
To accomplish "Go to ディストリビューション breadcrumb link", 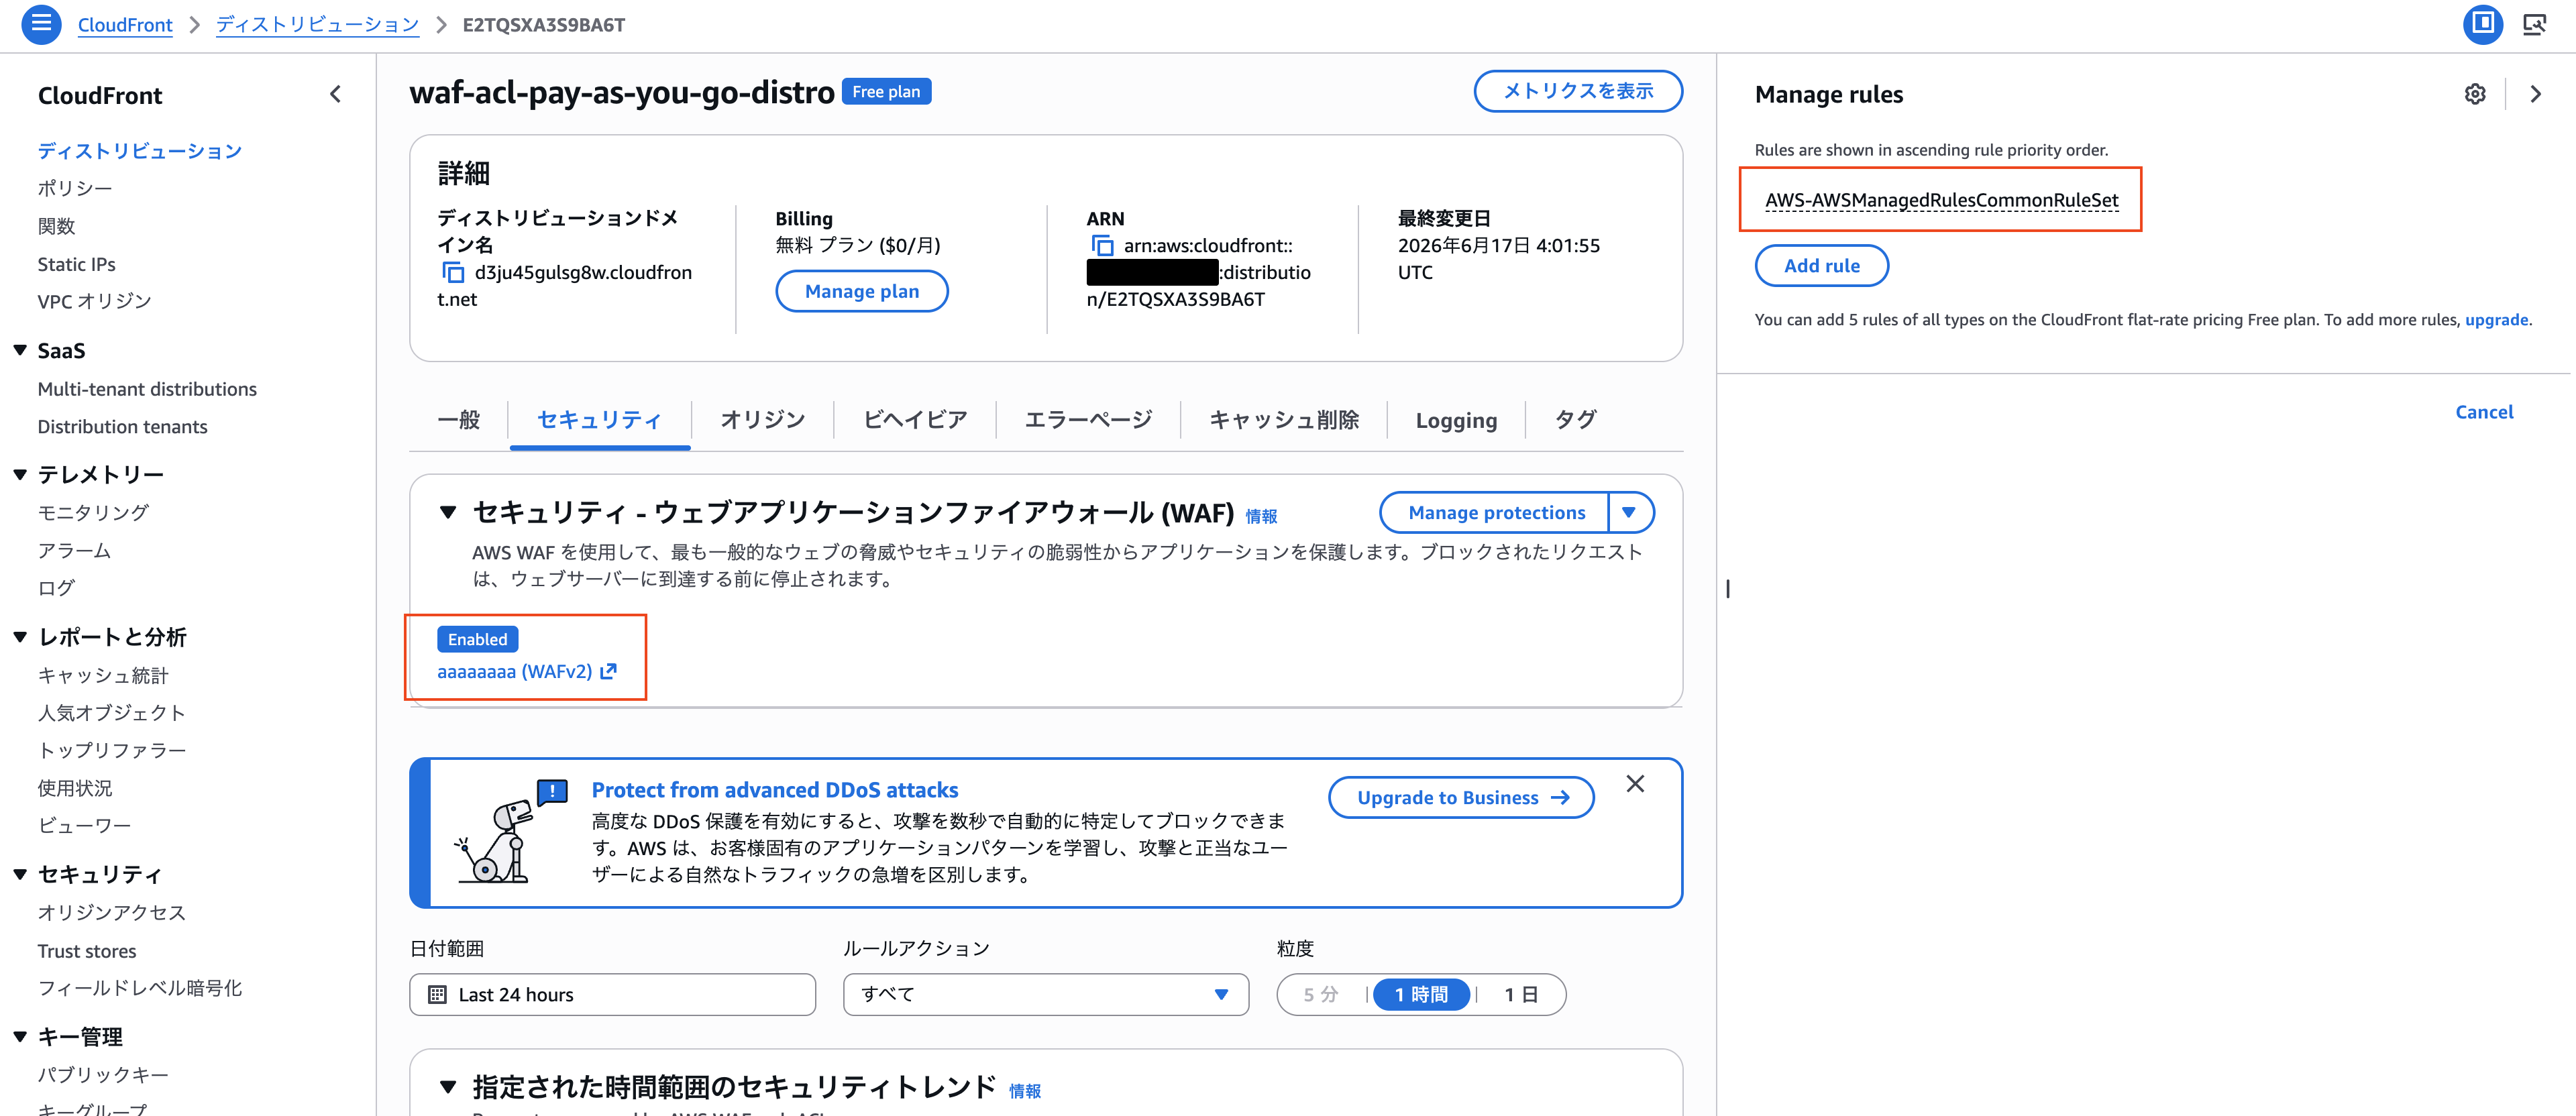I will [318, 25].
